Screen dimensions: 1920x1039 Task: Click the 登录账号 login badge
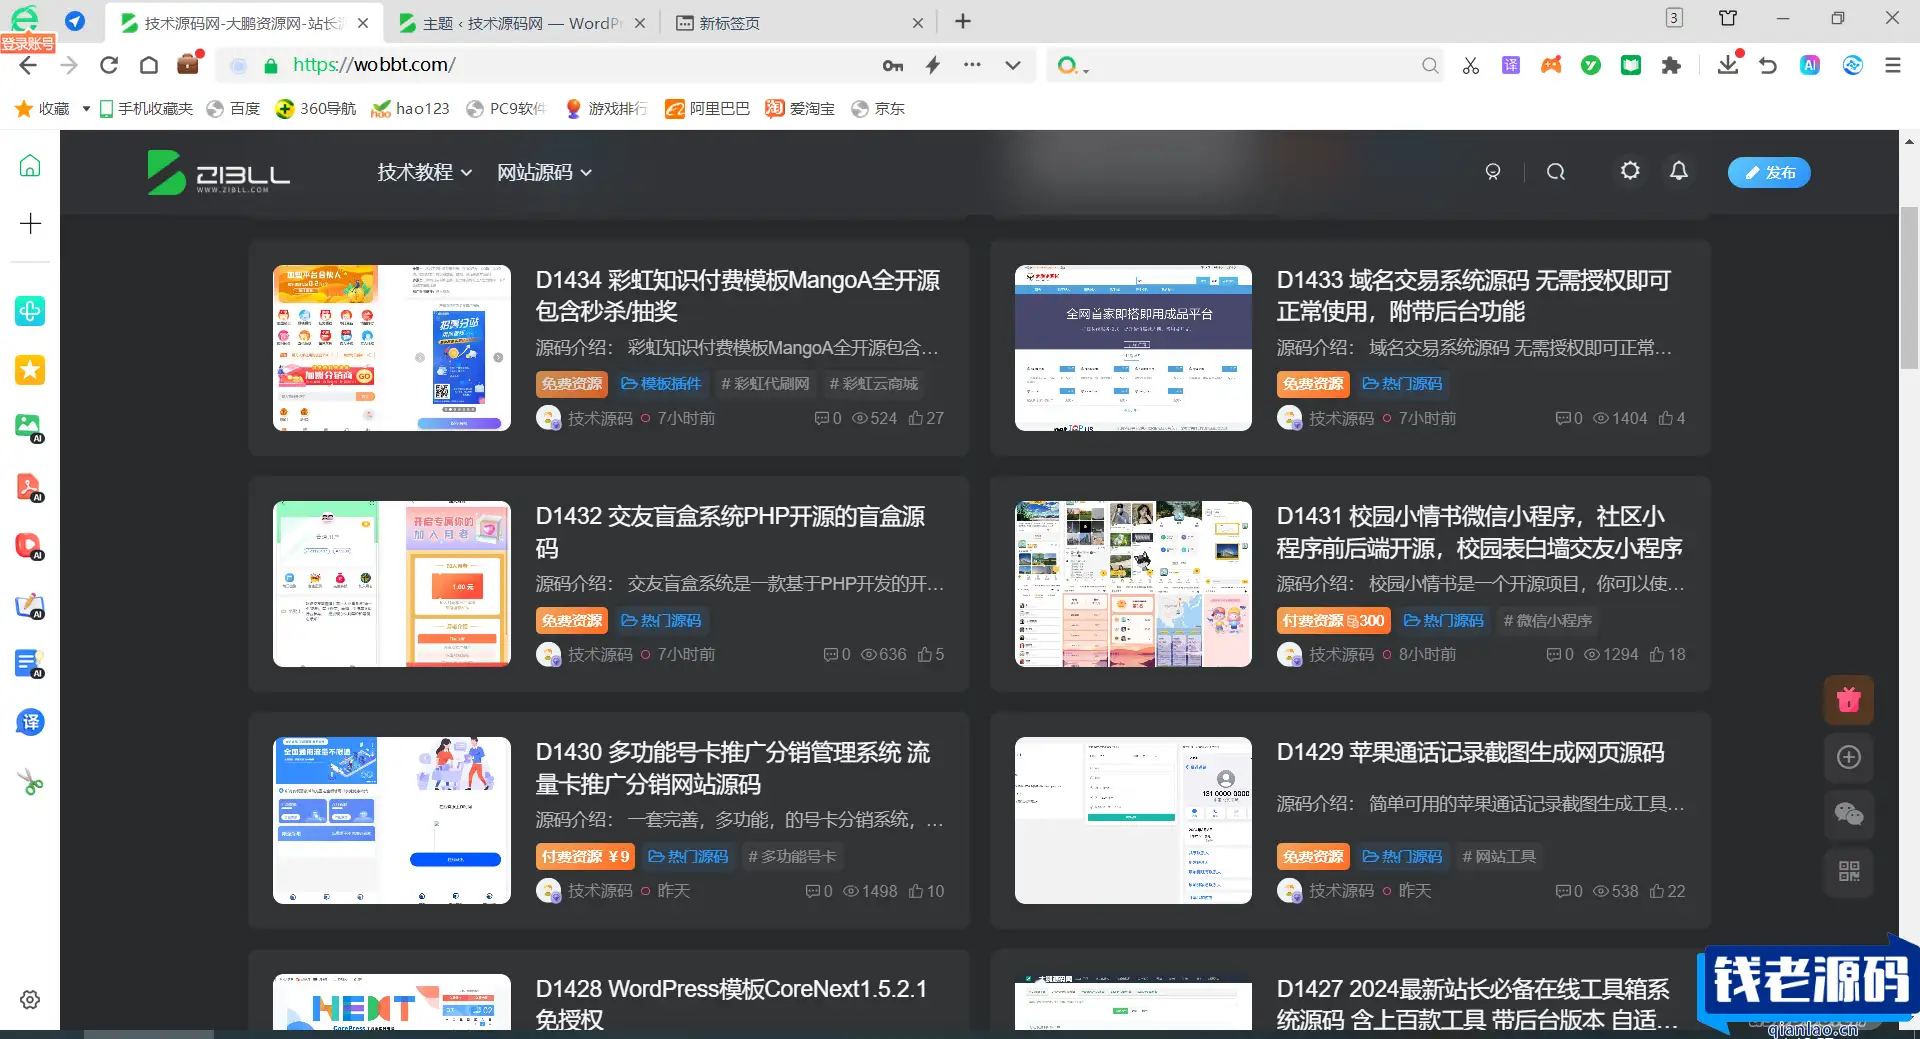27,43
